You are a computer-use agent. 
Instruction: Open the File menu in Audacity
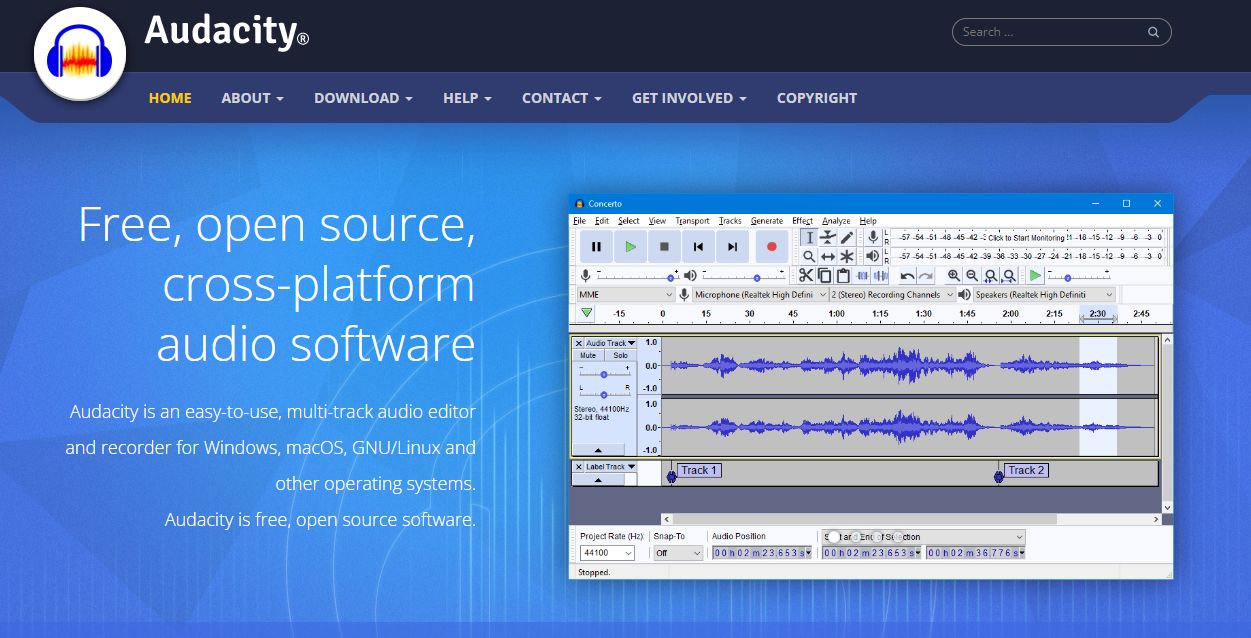pyautogui.click(x=579, y=221)
